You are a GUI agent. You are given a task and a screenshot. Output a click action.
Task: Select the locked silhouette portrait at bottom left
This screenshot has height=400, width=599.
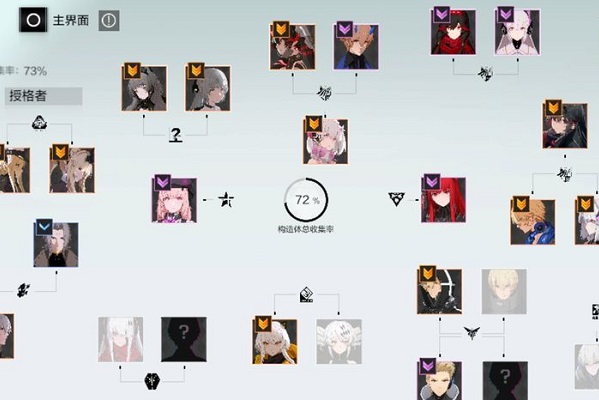pos(184,339)
